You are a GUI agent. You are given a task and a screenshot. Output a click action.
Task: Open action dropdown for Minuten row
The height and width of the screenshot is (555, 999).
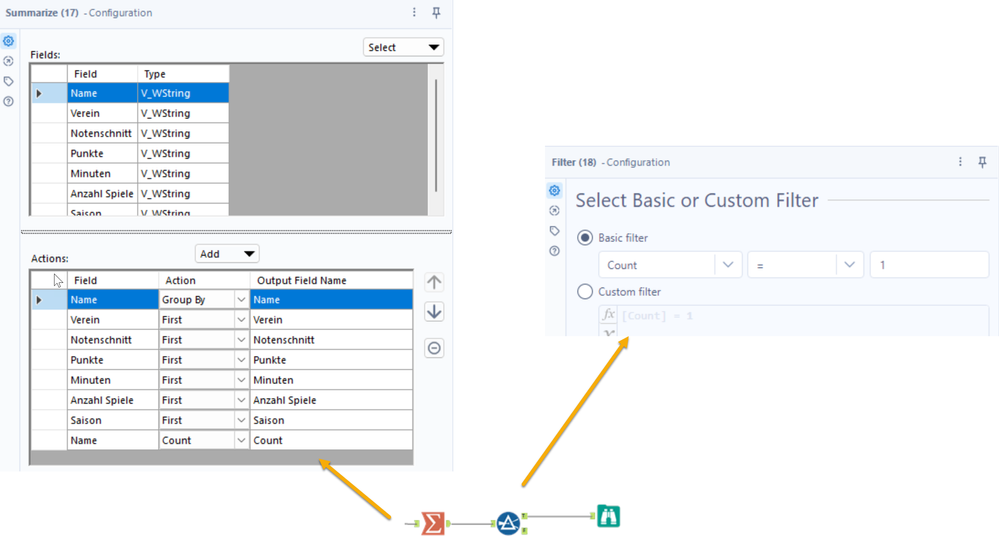tap(241, 380)
